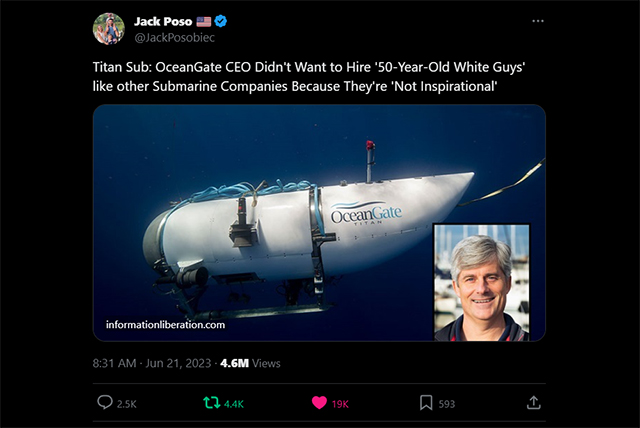Click the 2.5K replies count
Screen dimensions: 640x428
tap(127, 404)
